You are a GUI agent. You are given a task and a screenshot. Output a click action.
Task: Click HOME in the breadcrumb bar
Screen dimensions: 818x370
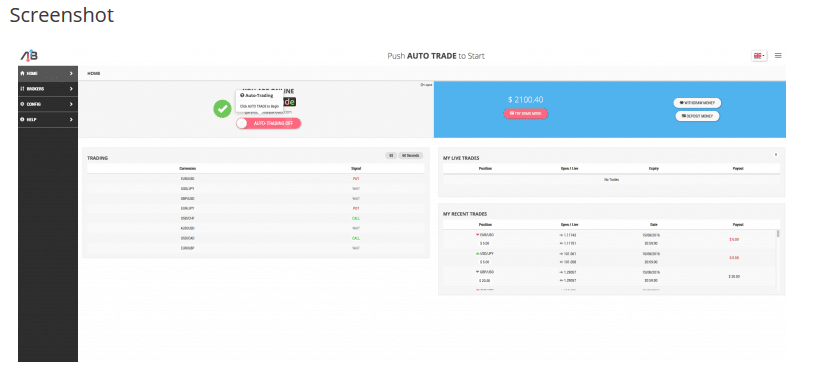tap(94, 74)
